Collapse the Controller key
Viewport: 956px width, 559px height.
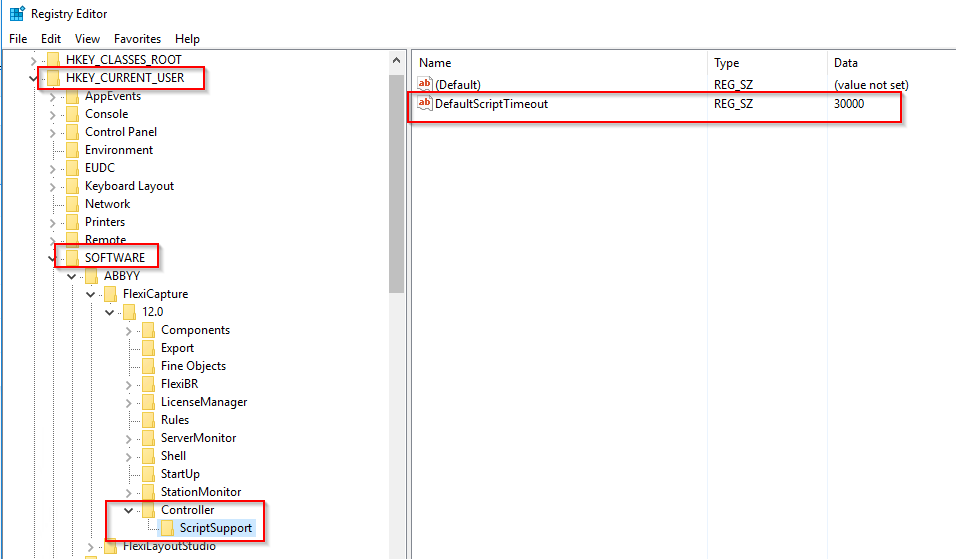tap(128, 510)
